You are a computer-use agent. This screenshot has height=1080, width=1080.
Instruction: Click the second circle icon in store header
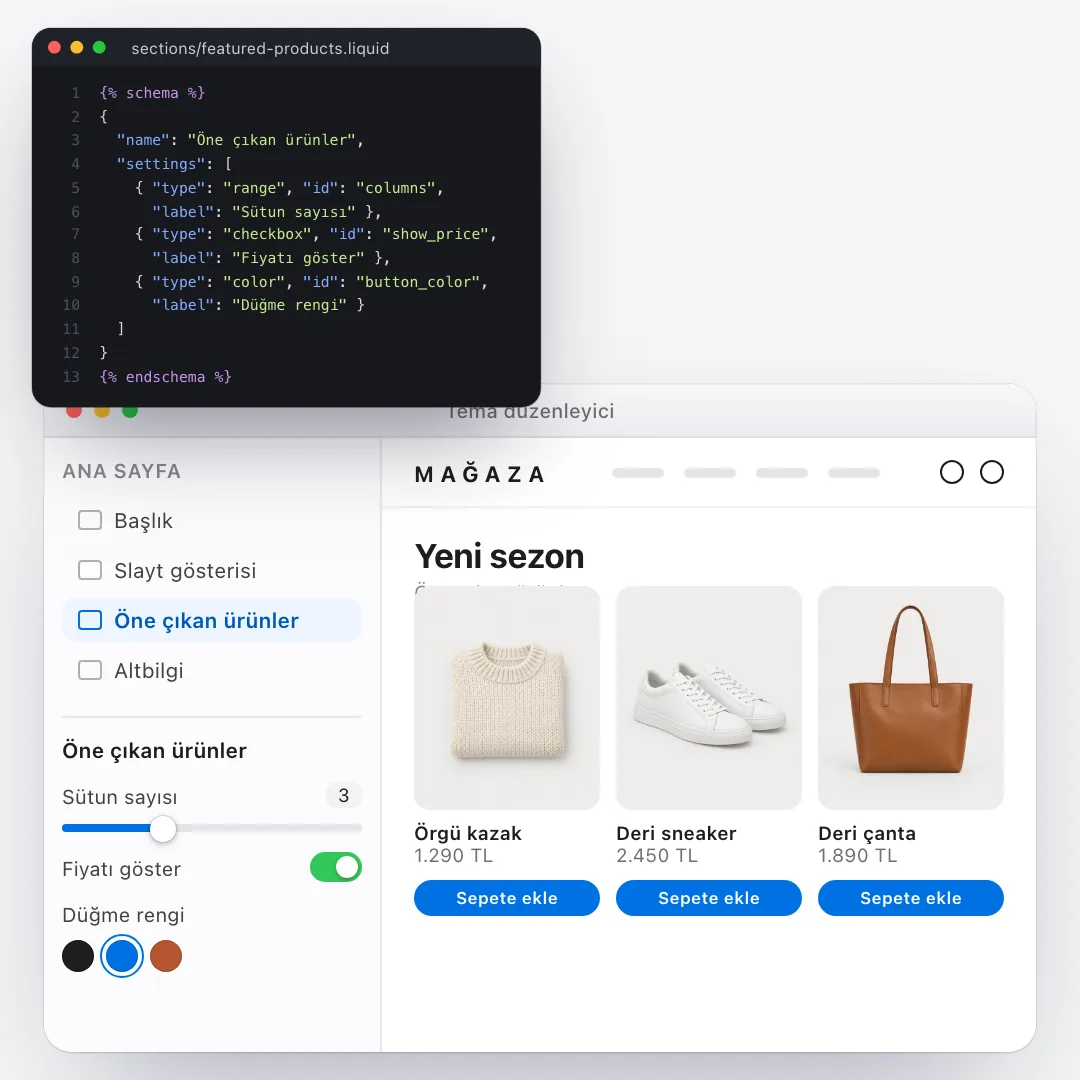[x=991, y=472]
